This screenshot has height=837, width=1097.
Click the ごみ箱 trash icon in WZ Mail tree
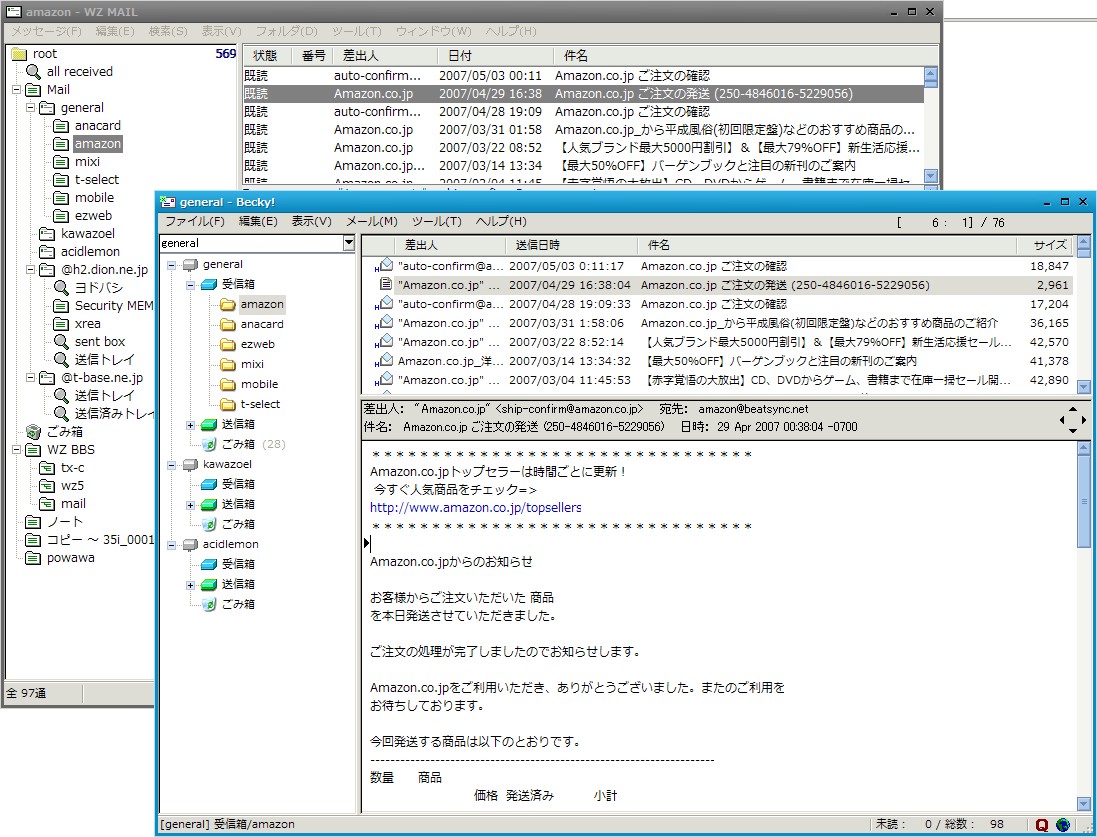point(34,432)
